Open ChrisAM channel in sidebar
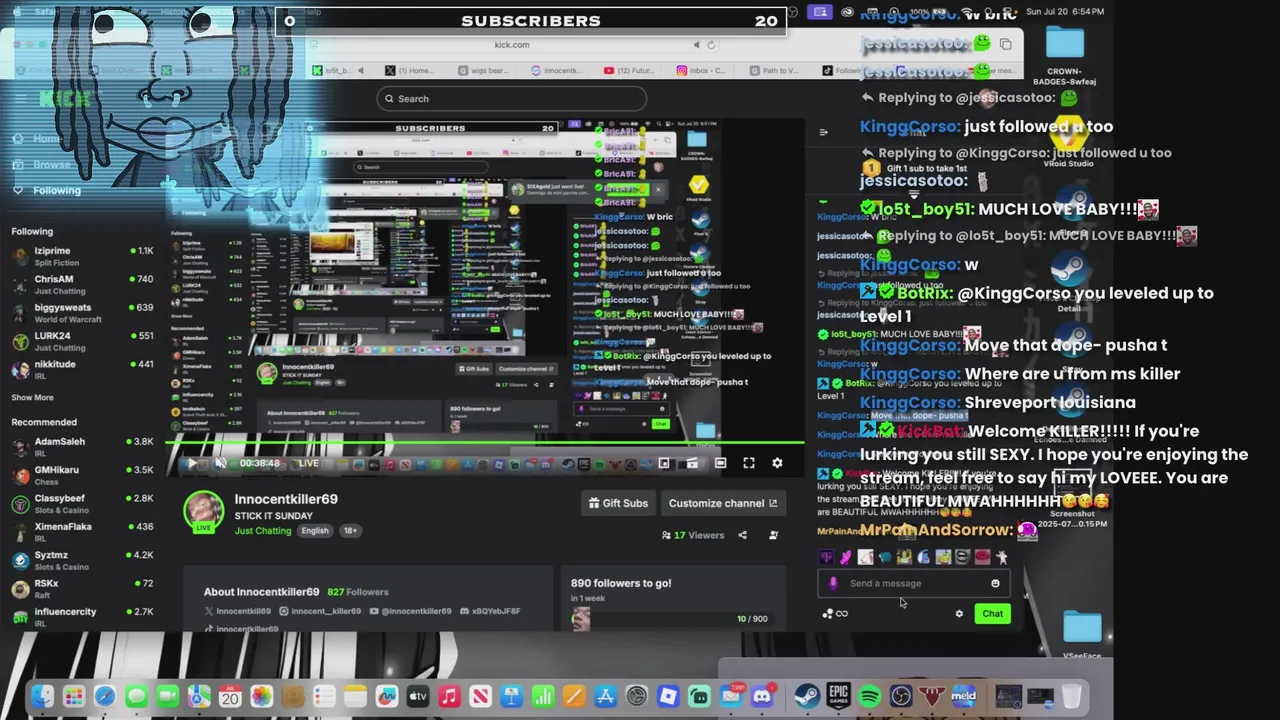Image resolution: width=1280 pixels, height=720 pixels. (x=82, y=284)
